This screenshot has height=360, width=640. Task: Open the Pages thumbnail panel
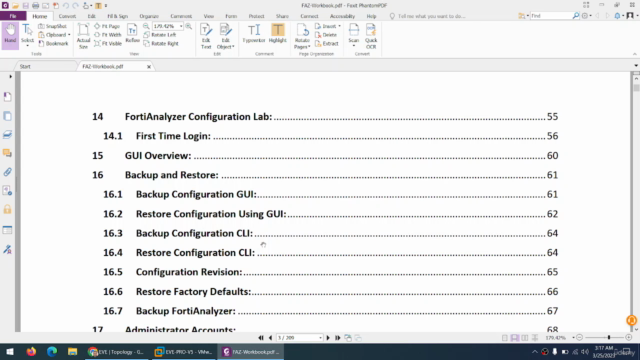7,116
